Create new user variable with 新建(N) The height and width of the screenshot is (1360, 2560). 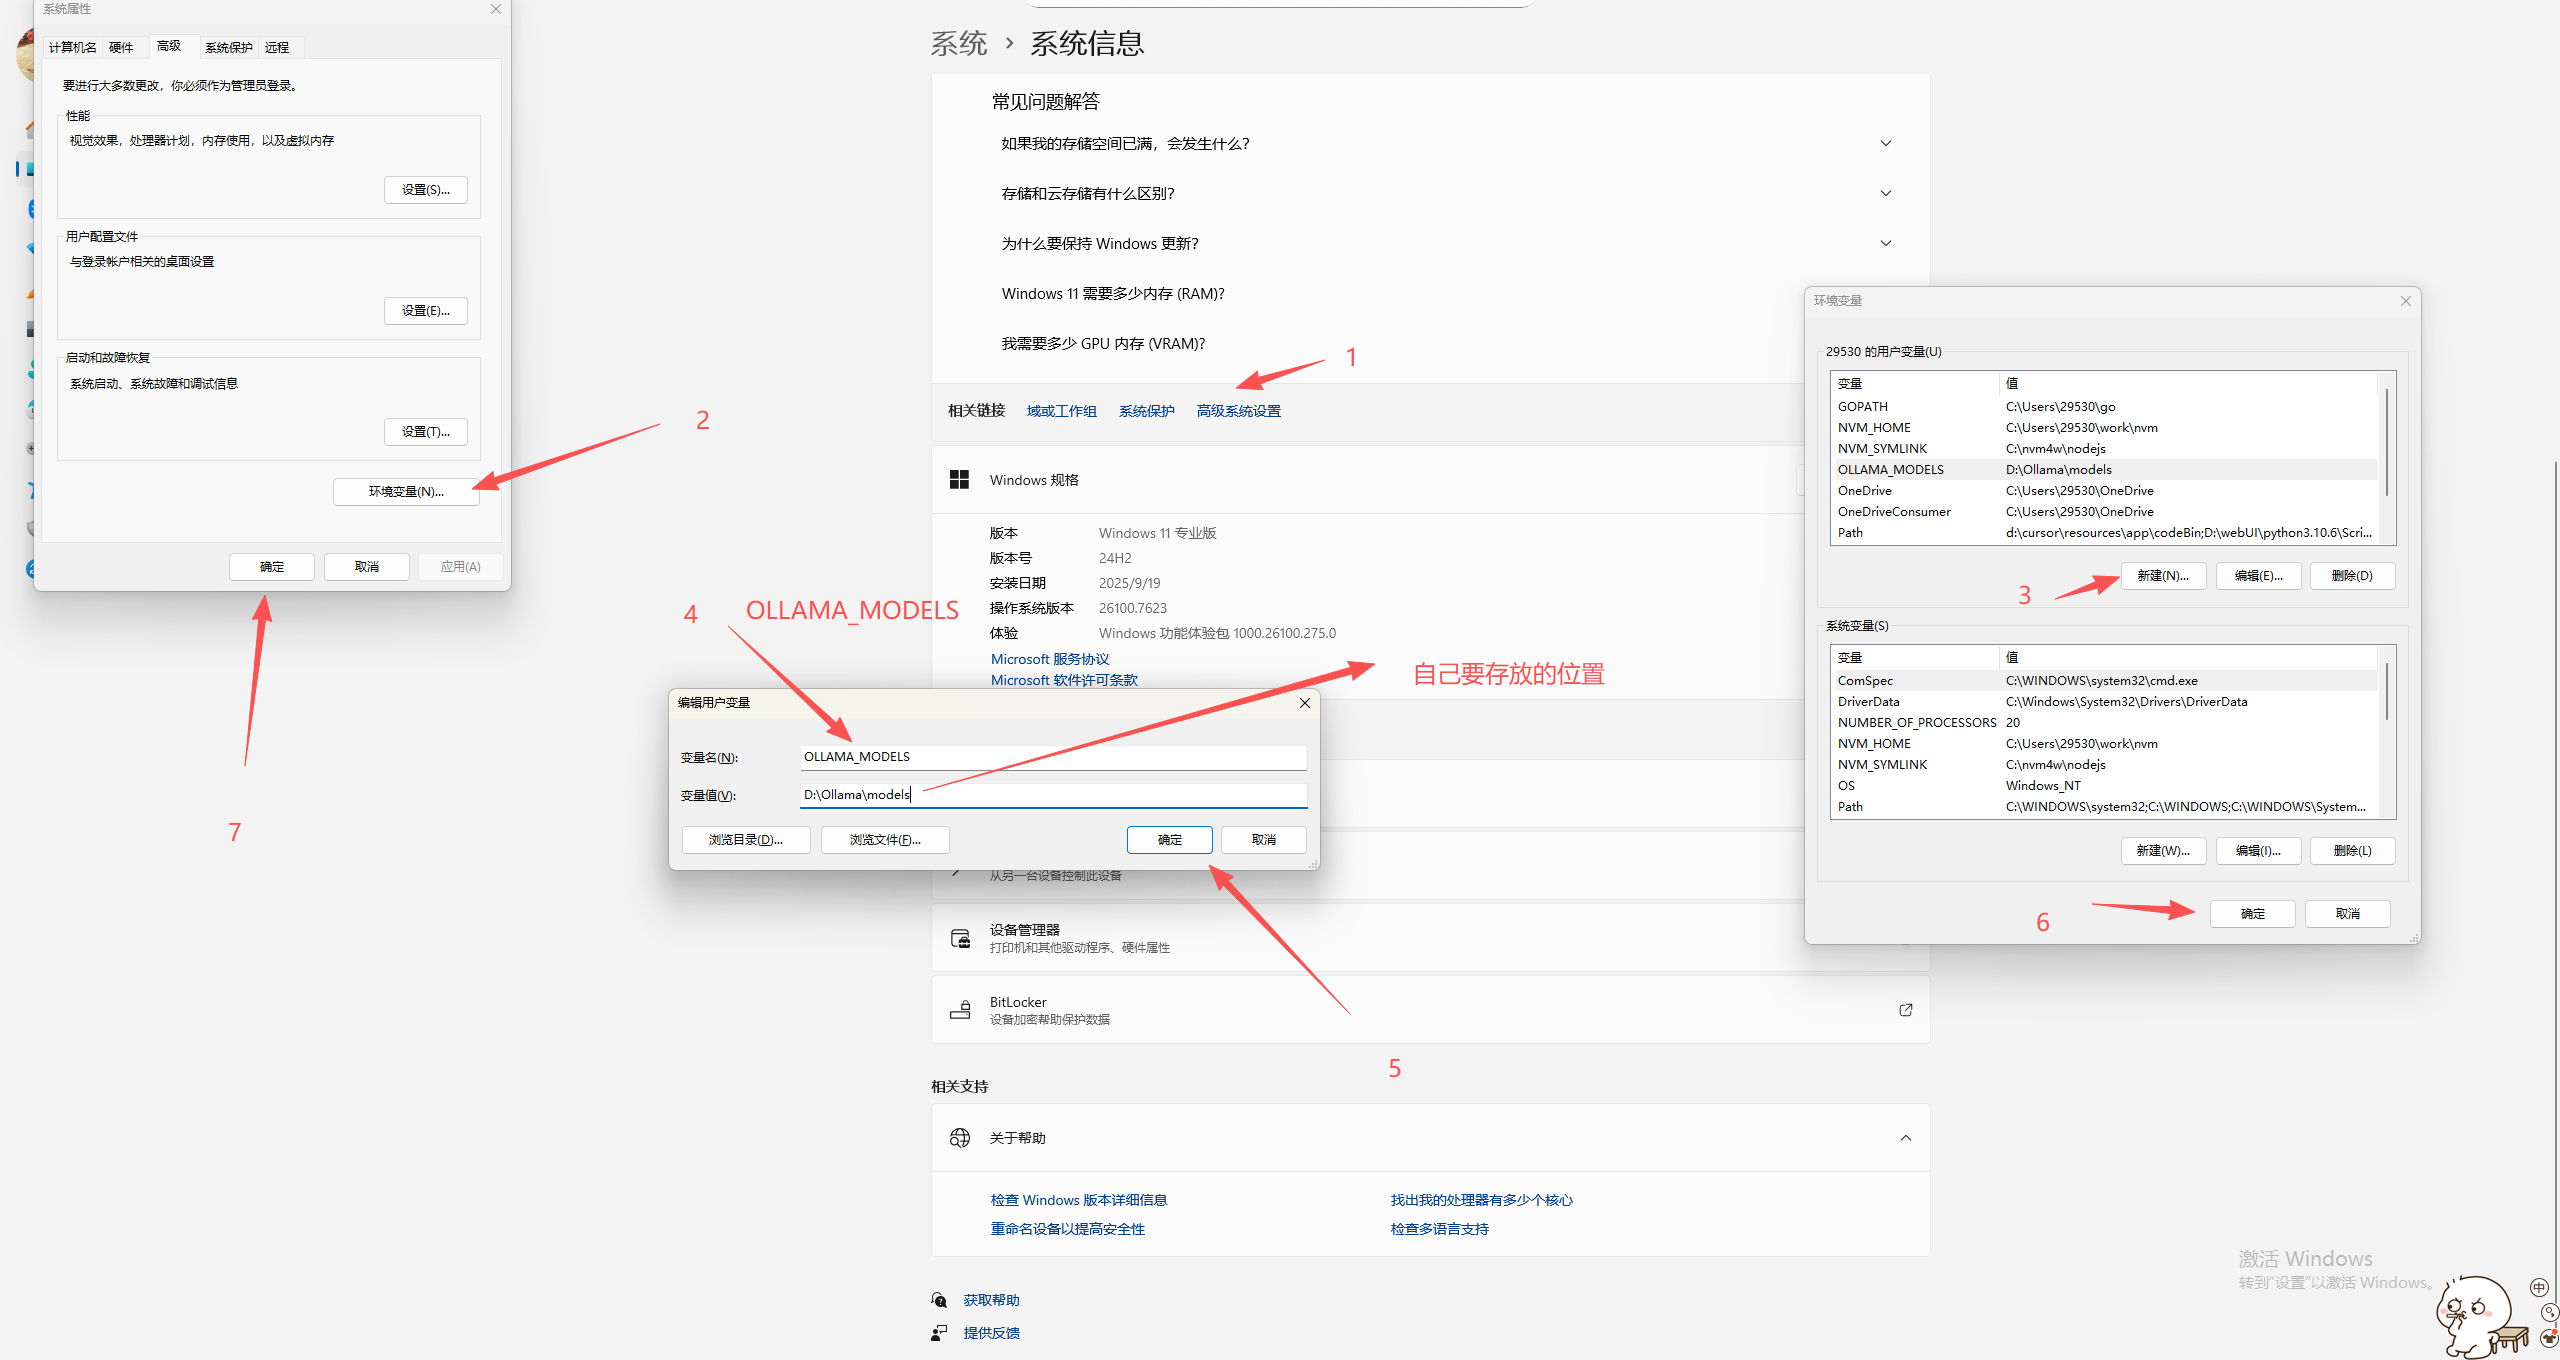2163,576
